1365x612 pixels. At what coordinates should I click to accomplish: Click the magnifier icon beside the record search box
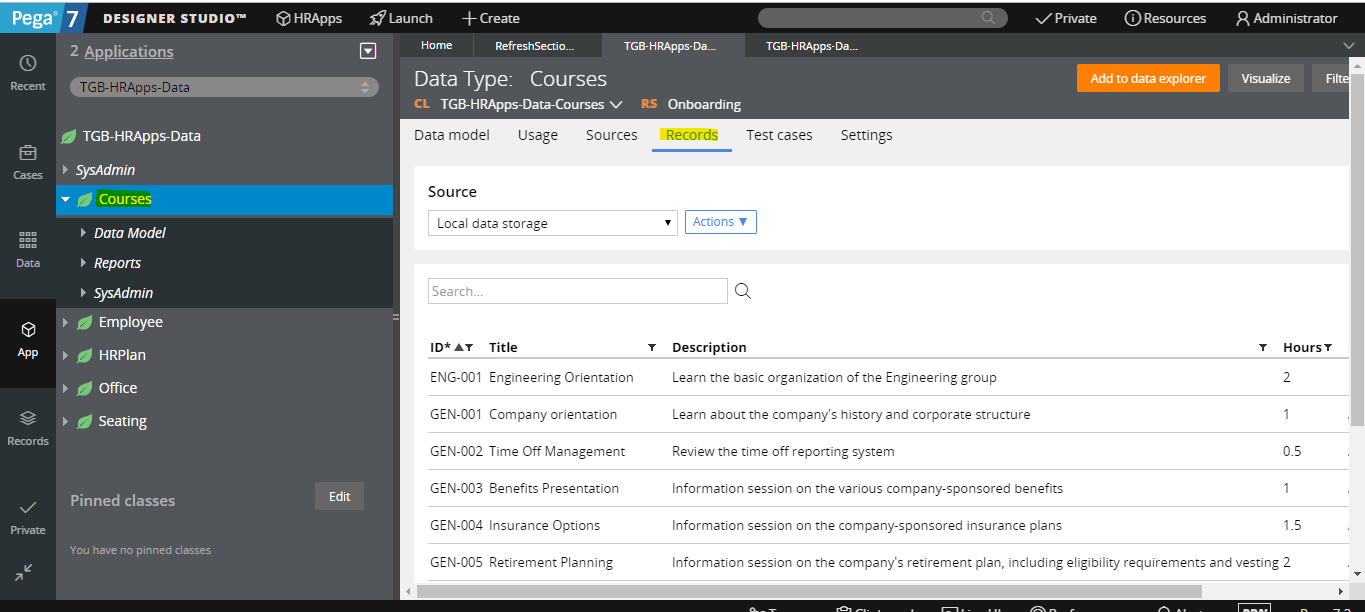click(x=741, y=291)
